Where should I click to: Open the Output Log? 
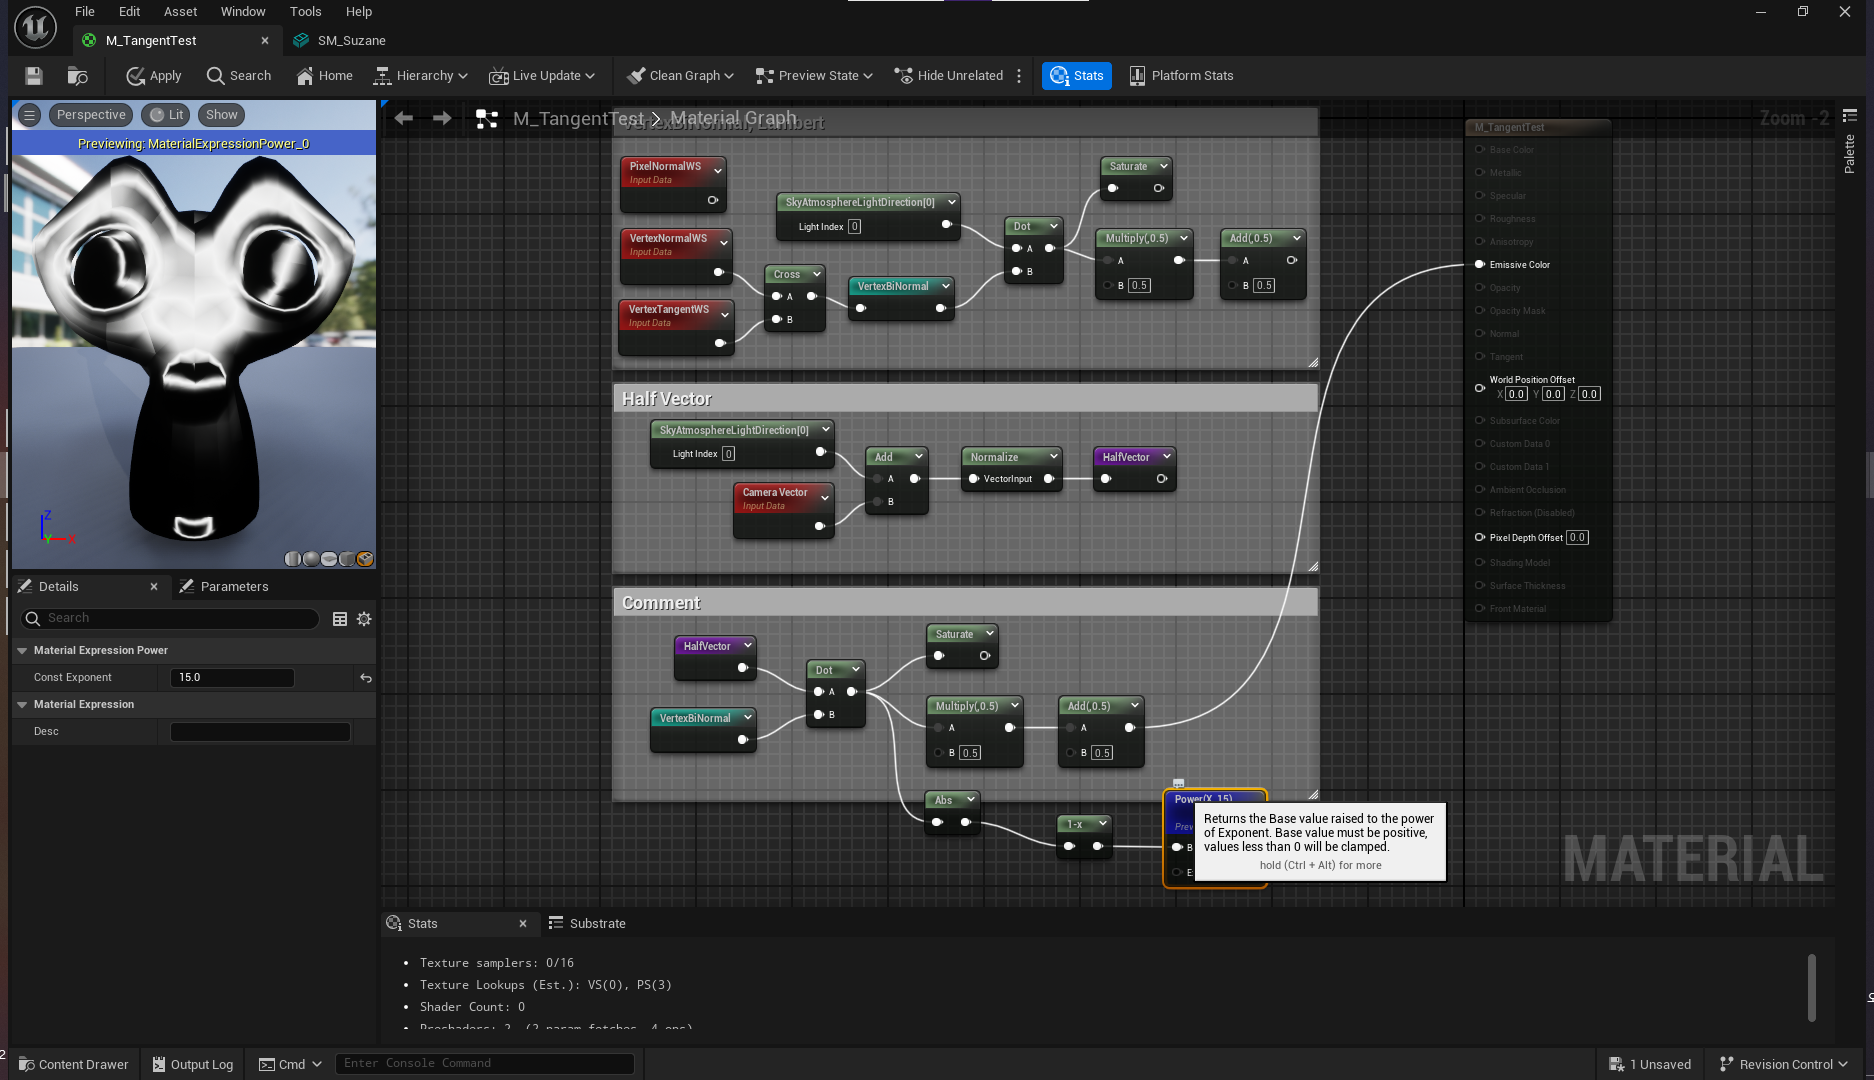pyautogui.click(x=192, y=1064)
